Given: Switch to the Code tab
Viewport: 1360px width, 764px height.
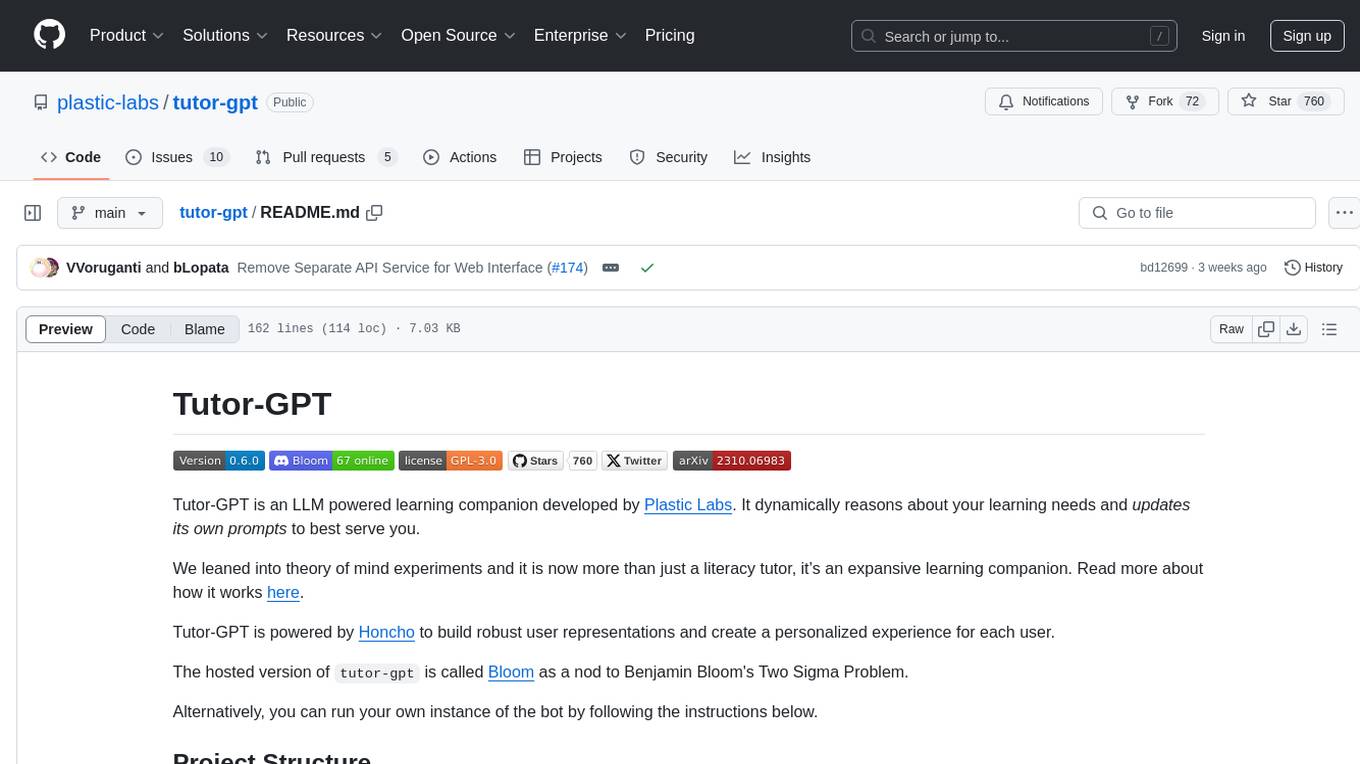Looking at the screenshot, I should tap(71, 157).
